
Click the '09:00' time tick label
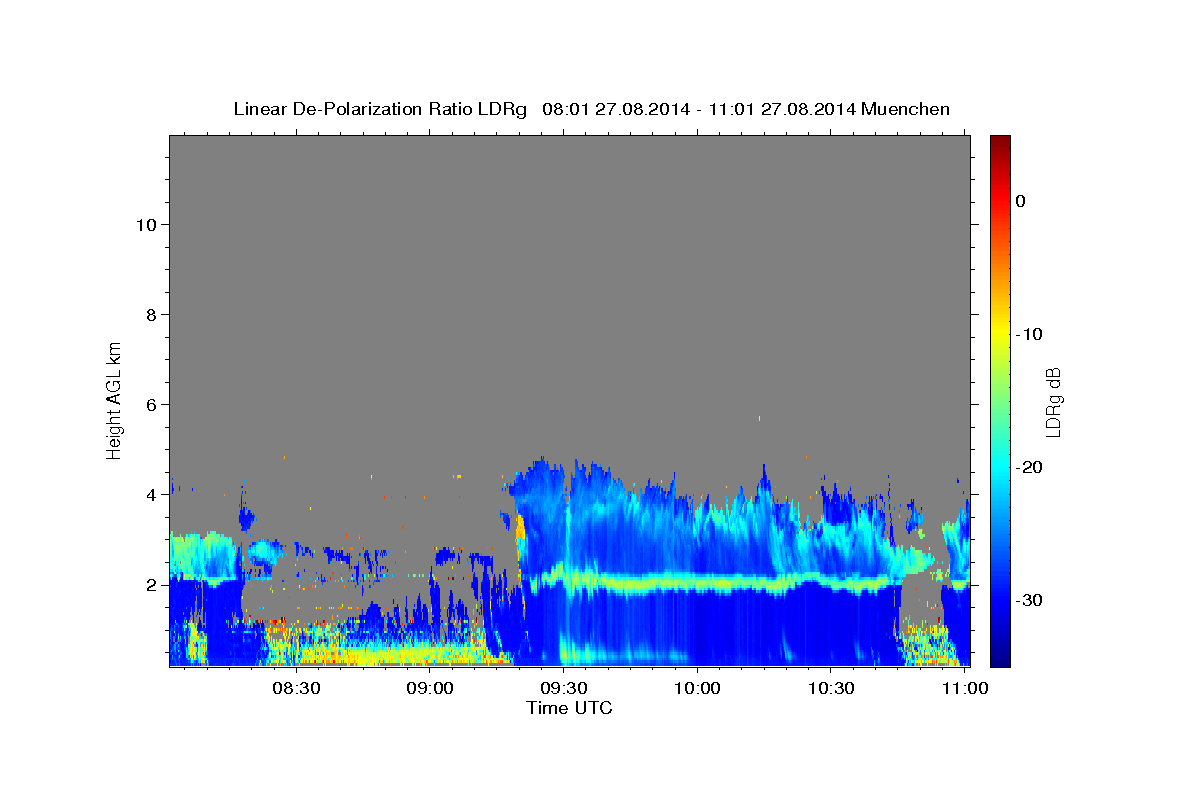431,689
